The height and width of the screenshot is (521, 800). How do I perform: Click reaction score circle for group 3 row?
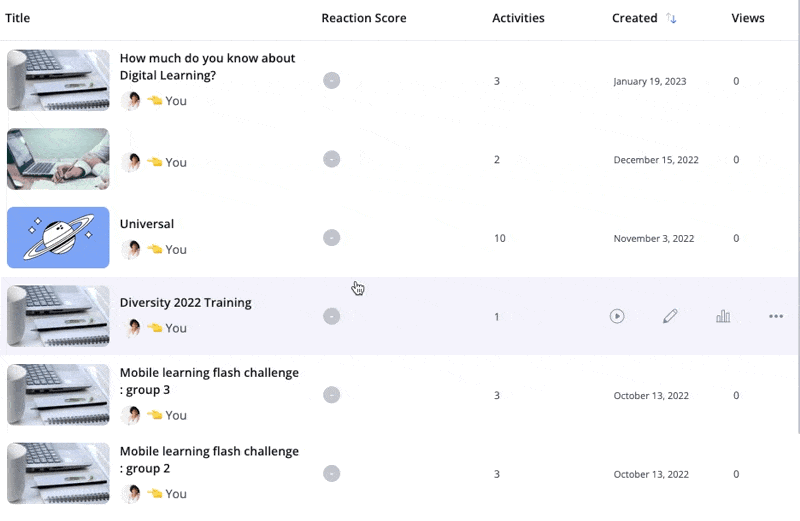(332, 395)
